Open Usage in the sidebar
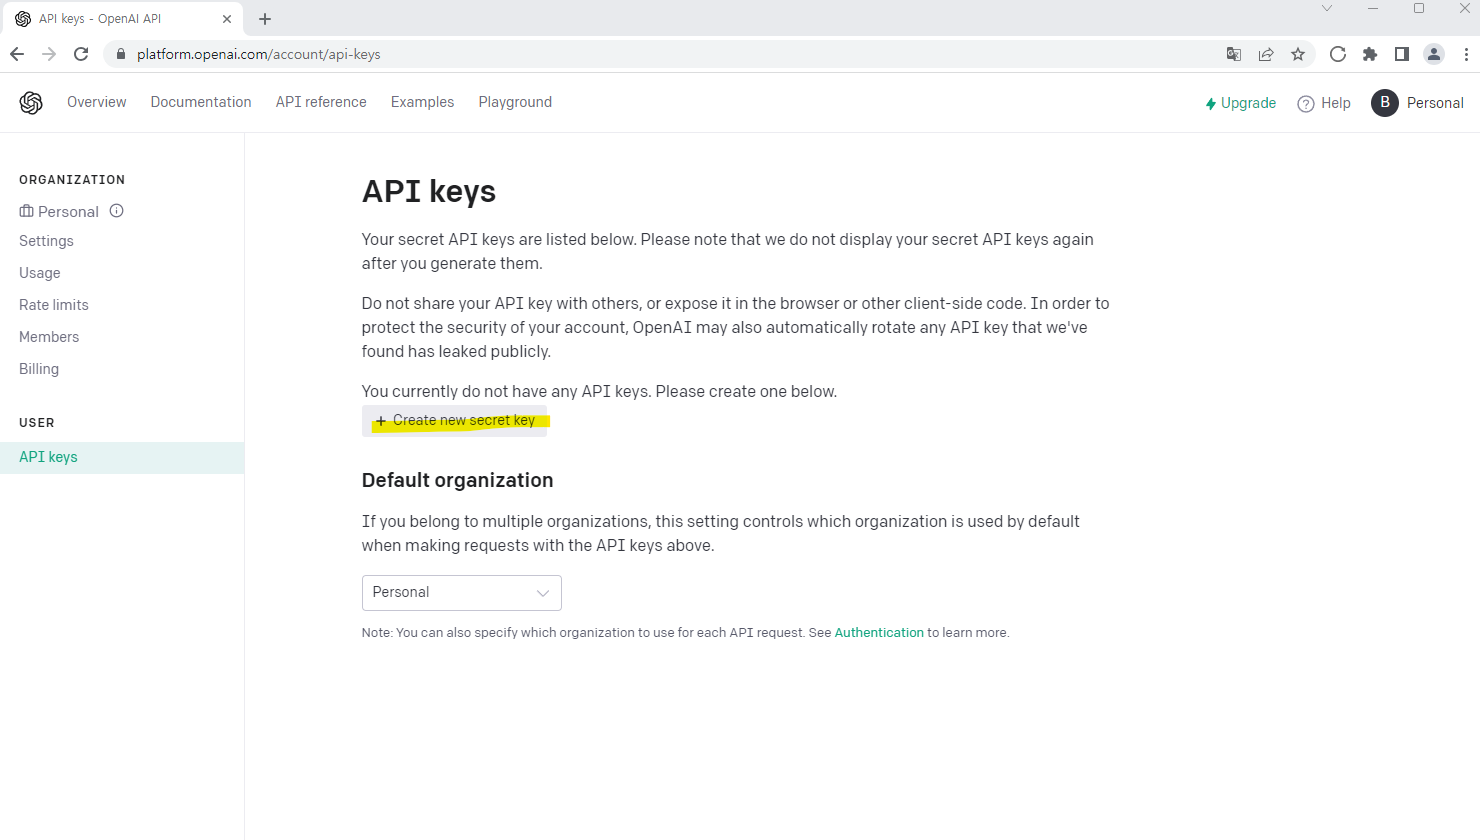Image resolution: width=1480 pixels, height=840 pixels. [40, 273]
